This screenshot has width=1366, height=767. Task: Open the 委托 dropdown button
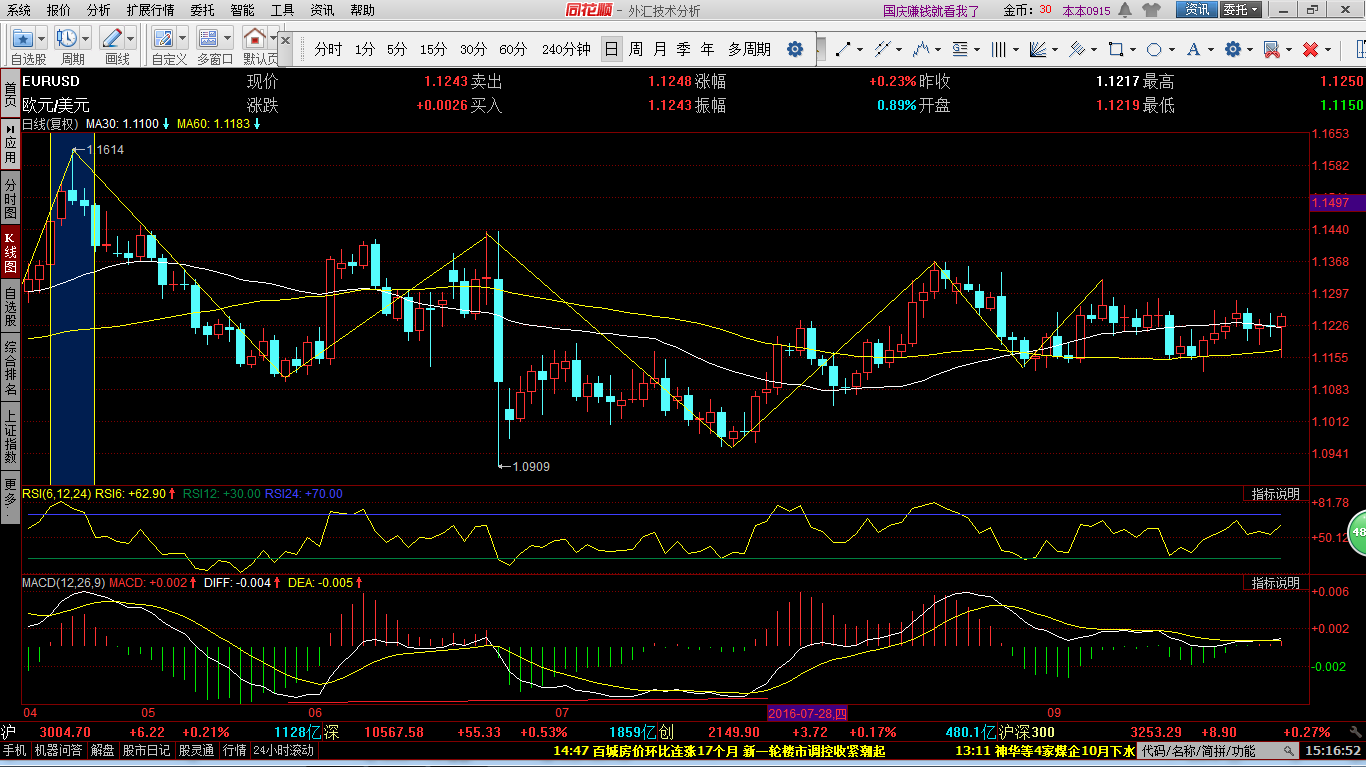click(1241, 10)
